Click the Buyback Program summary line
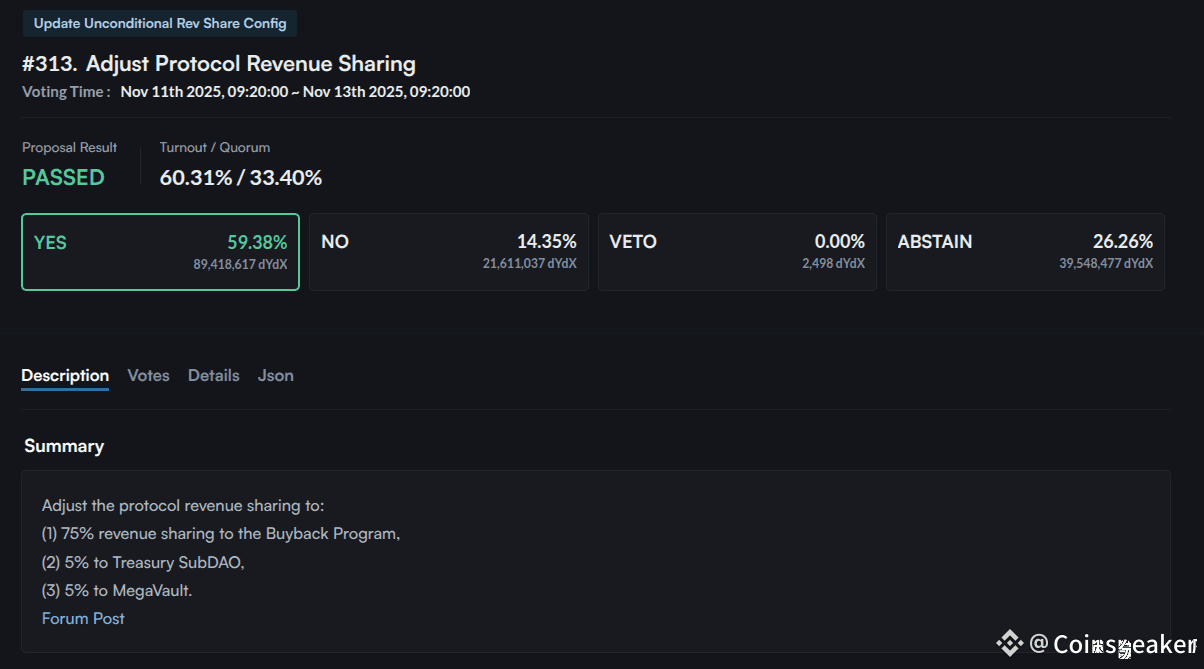Viewport: 1204px width, 669px height. [221, 534]
